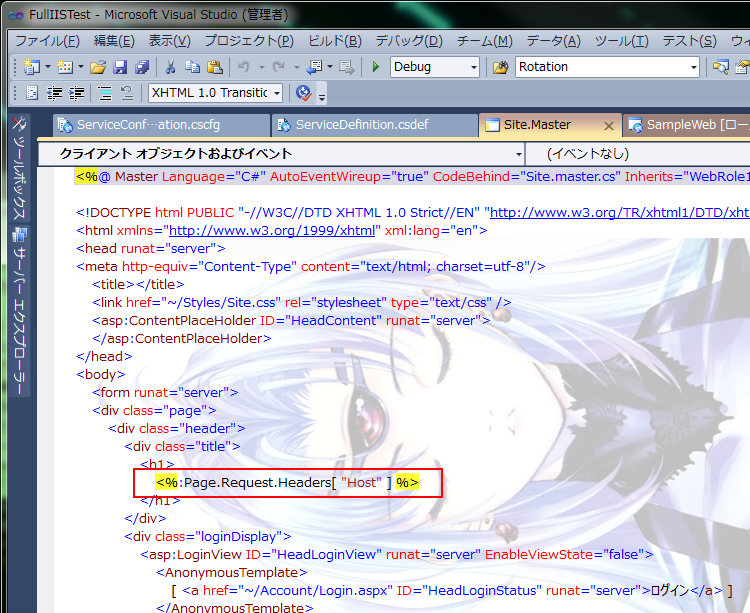This screenshot has width=750, height=613.
Task: Click the Add New Item toolbar icon
Action: point(65,67)
